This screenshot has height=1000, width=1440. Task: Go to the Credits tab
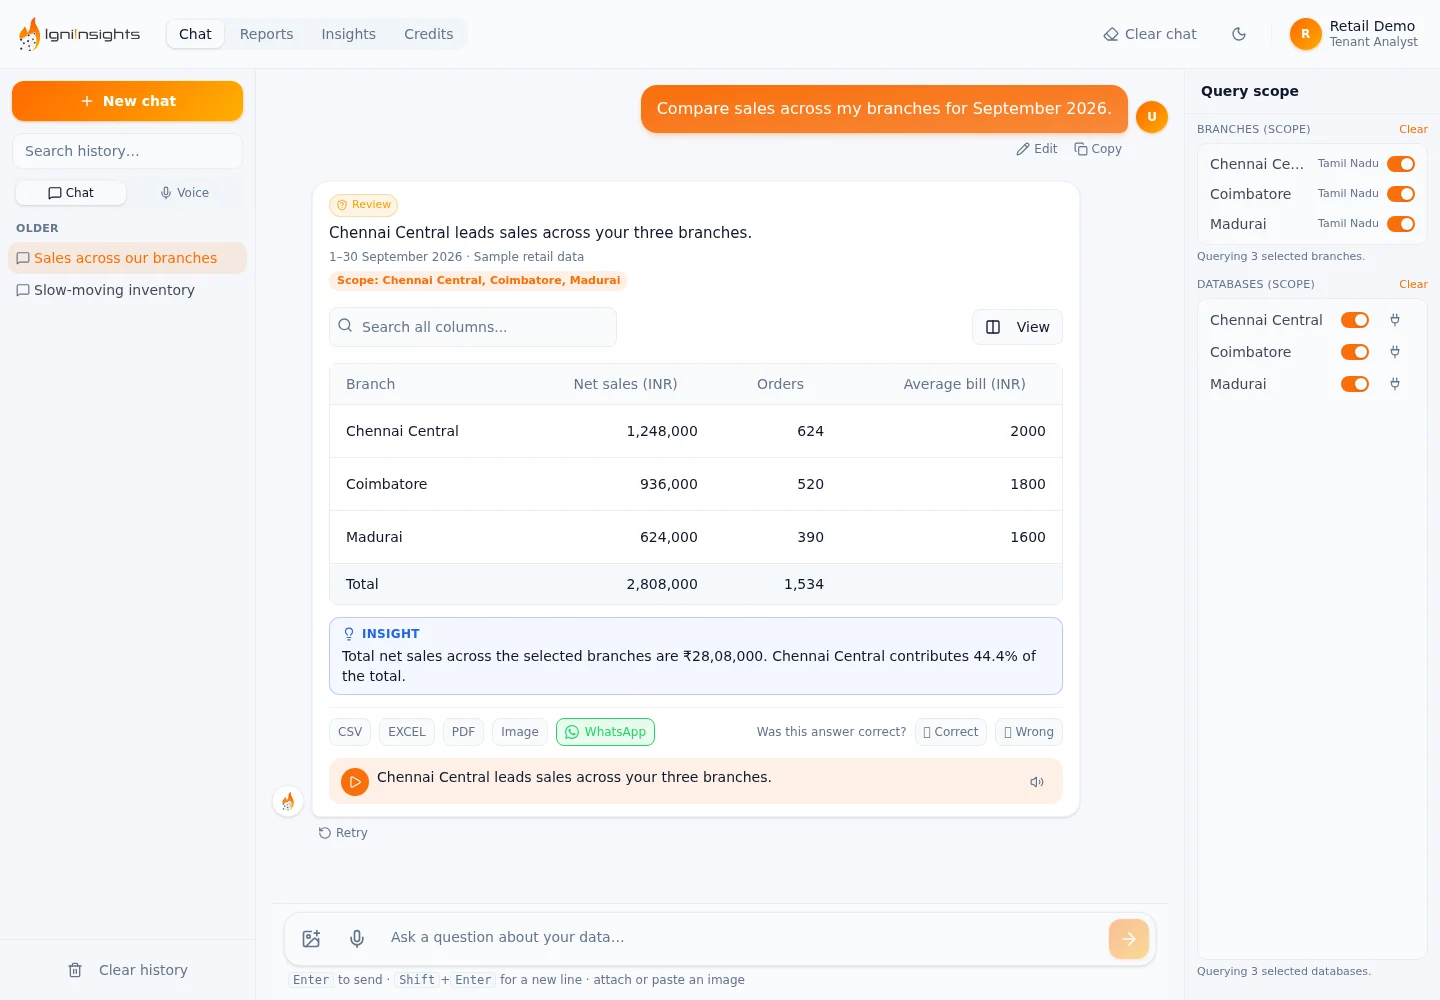pos(429,34)
